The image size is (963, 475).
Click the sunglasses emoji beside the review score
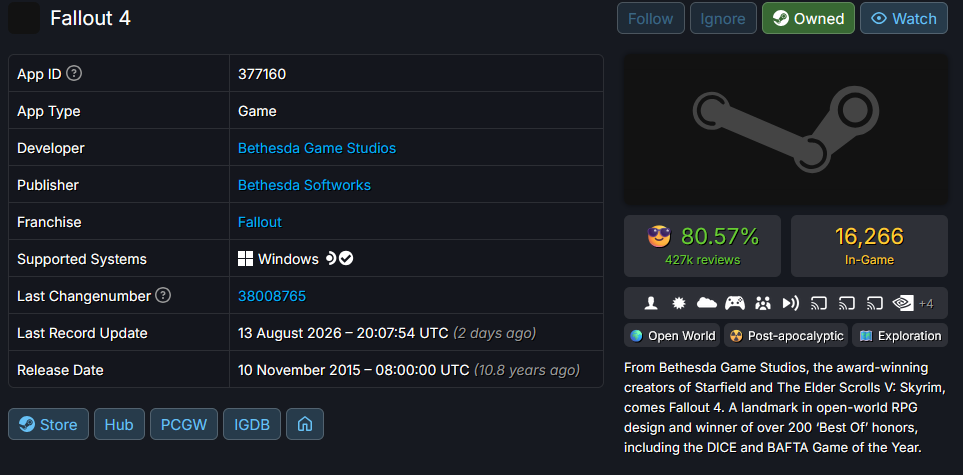(660, 237)
